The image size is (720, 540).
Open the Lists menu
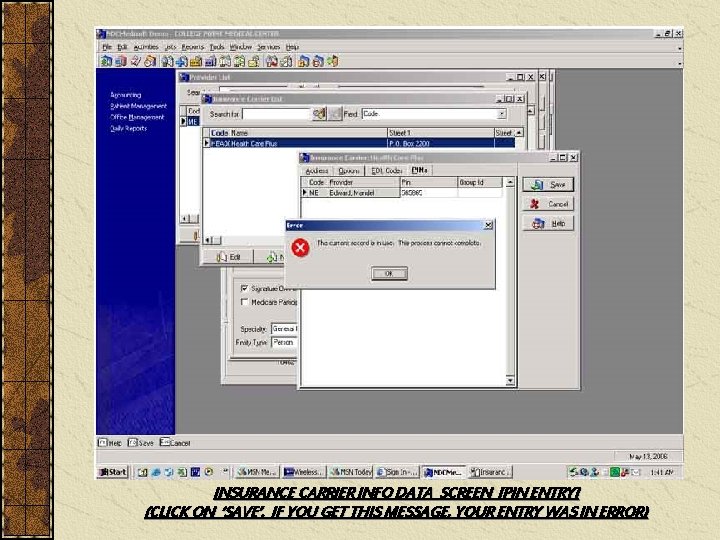coord(170,47)
